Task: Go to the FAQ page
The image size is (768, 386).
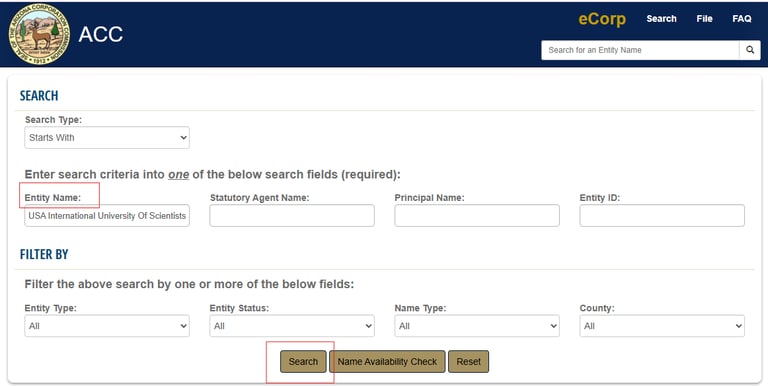Action: tap(742, 19)
